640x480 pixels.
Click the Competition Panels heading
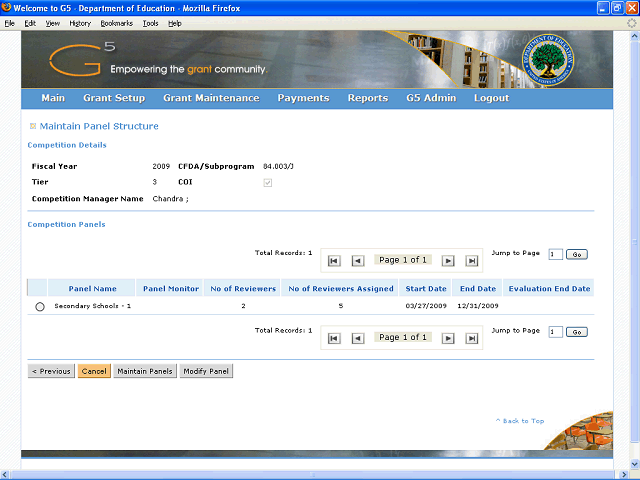[x=66, y=224]
